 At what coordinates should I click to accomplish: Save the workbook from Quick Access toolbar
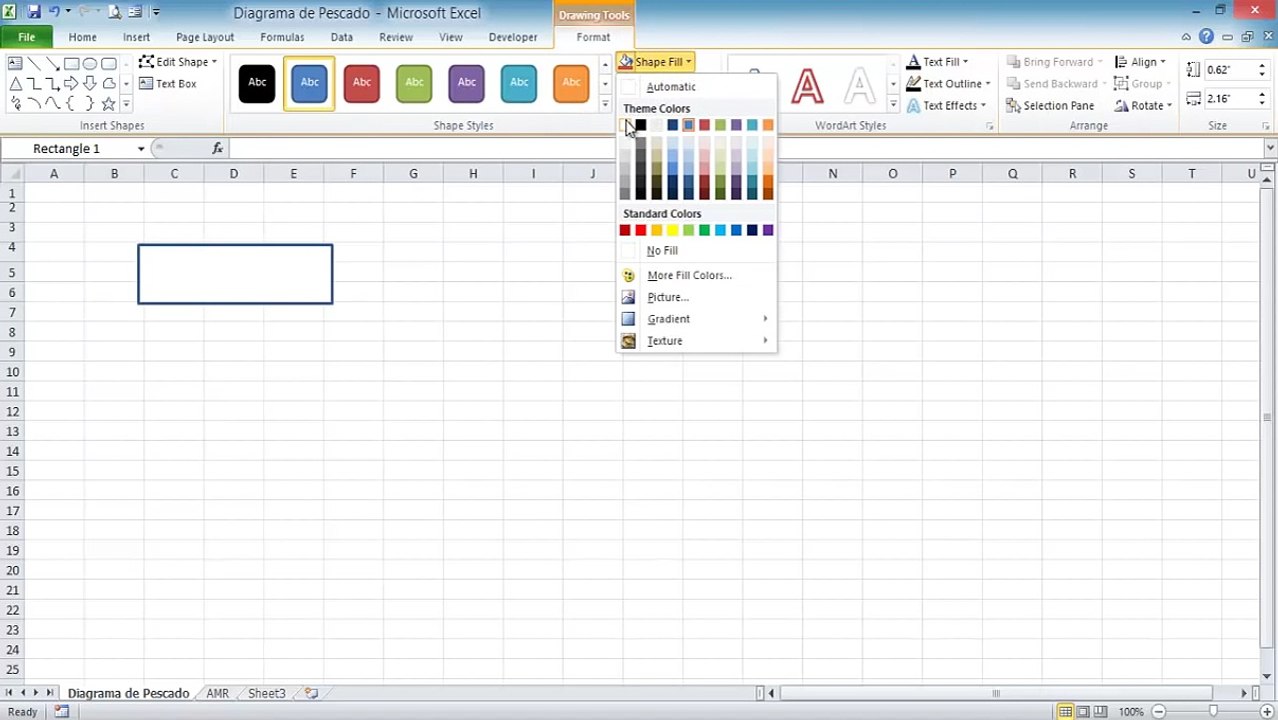34,13
